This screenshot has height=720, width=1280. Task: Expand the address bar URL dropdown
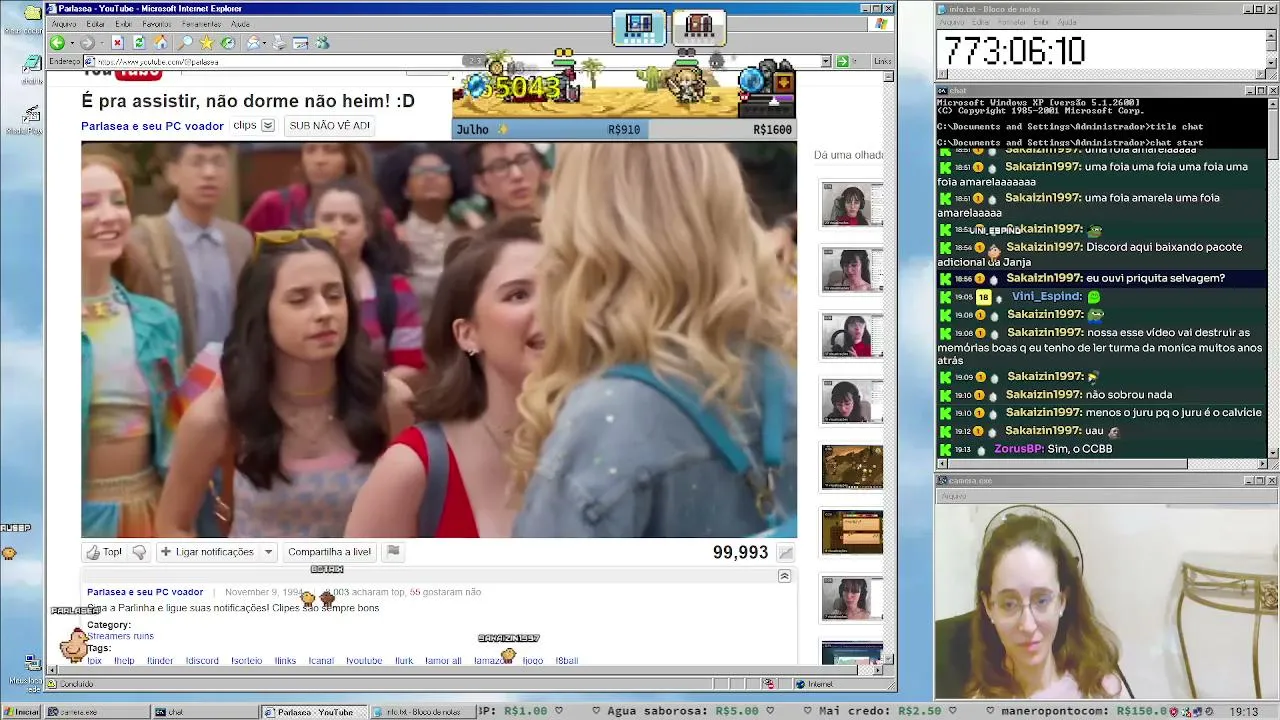tap(826, 61)
